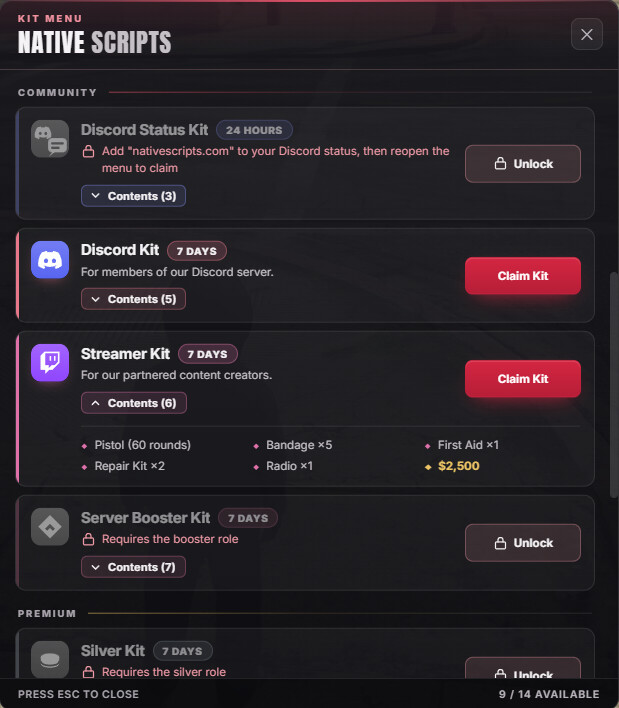Expand Contents (3) of Discord Status Kit

pyautogui.click(x=133, y=196)
